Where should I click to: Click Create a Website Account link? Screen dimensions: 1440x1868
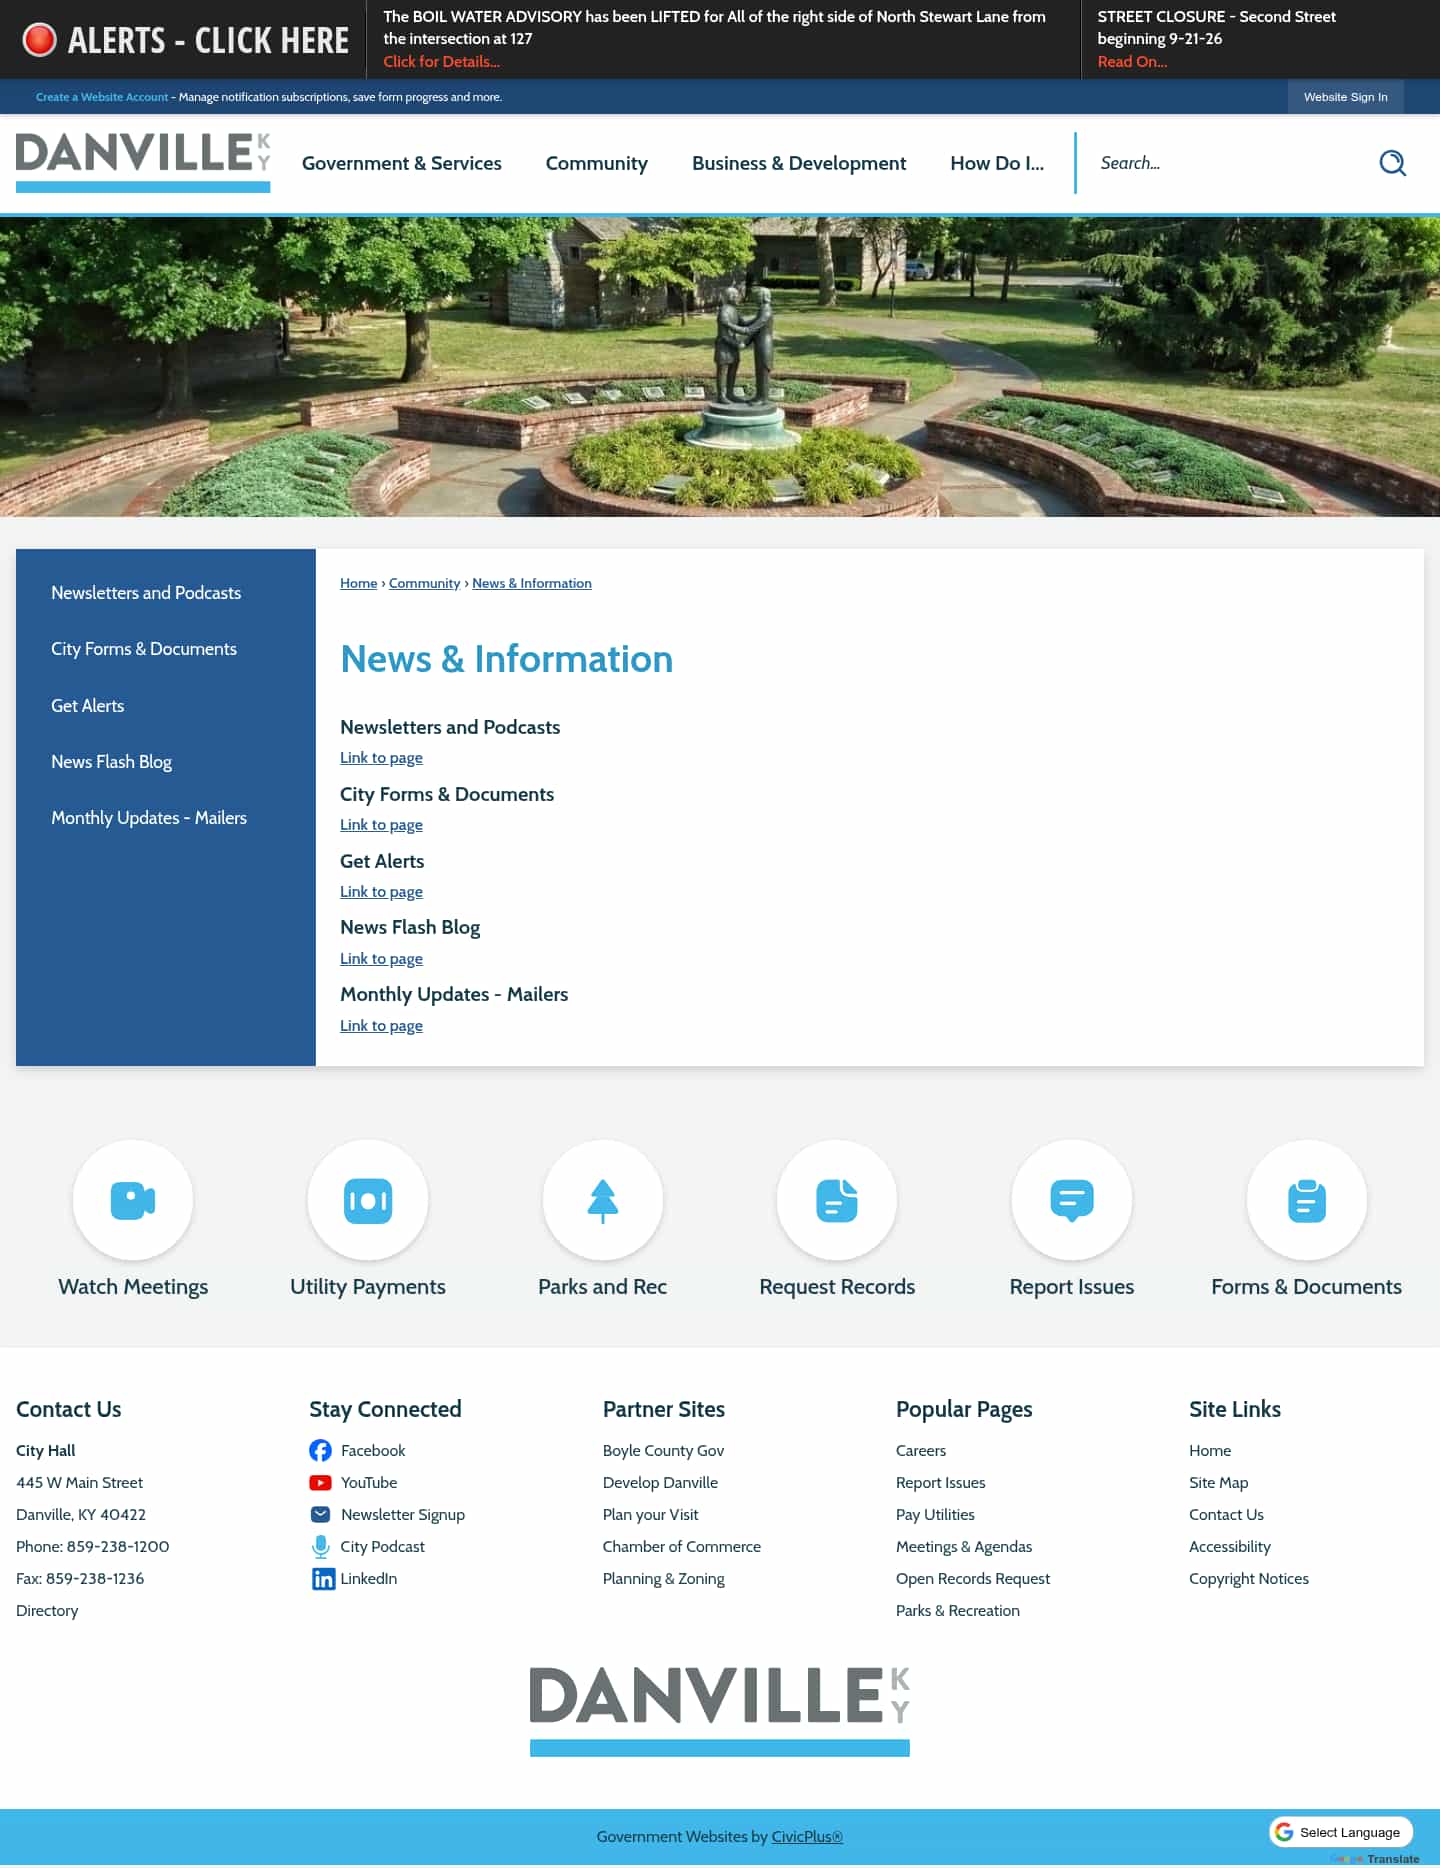102,97
